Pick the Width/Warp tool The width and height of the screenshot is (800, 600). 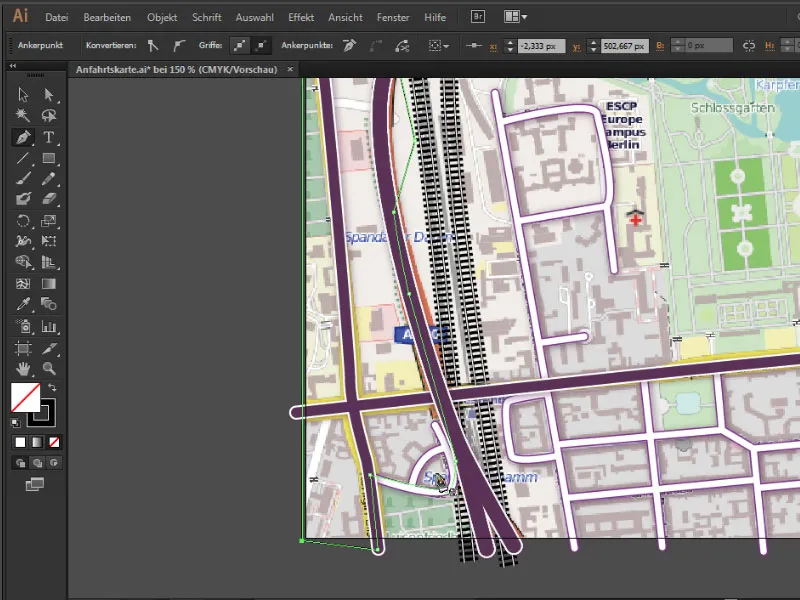(x=23, y=241)
